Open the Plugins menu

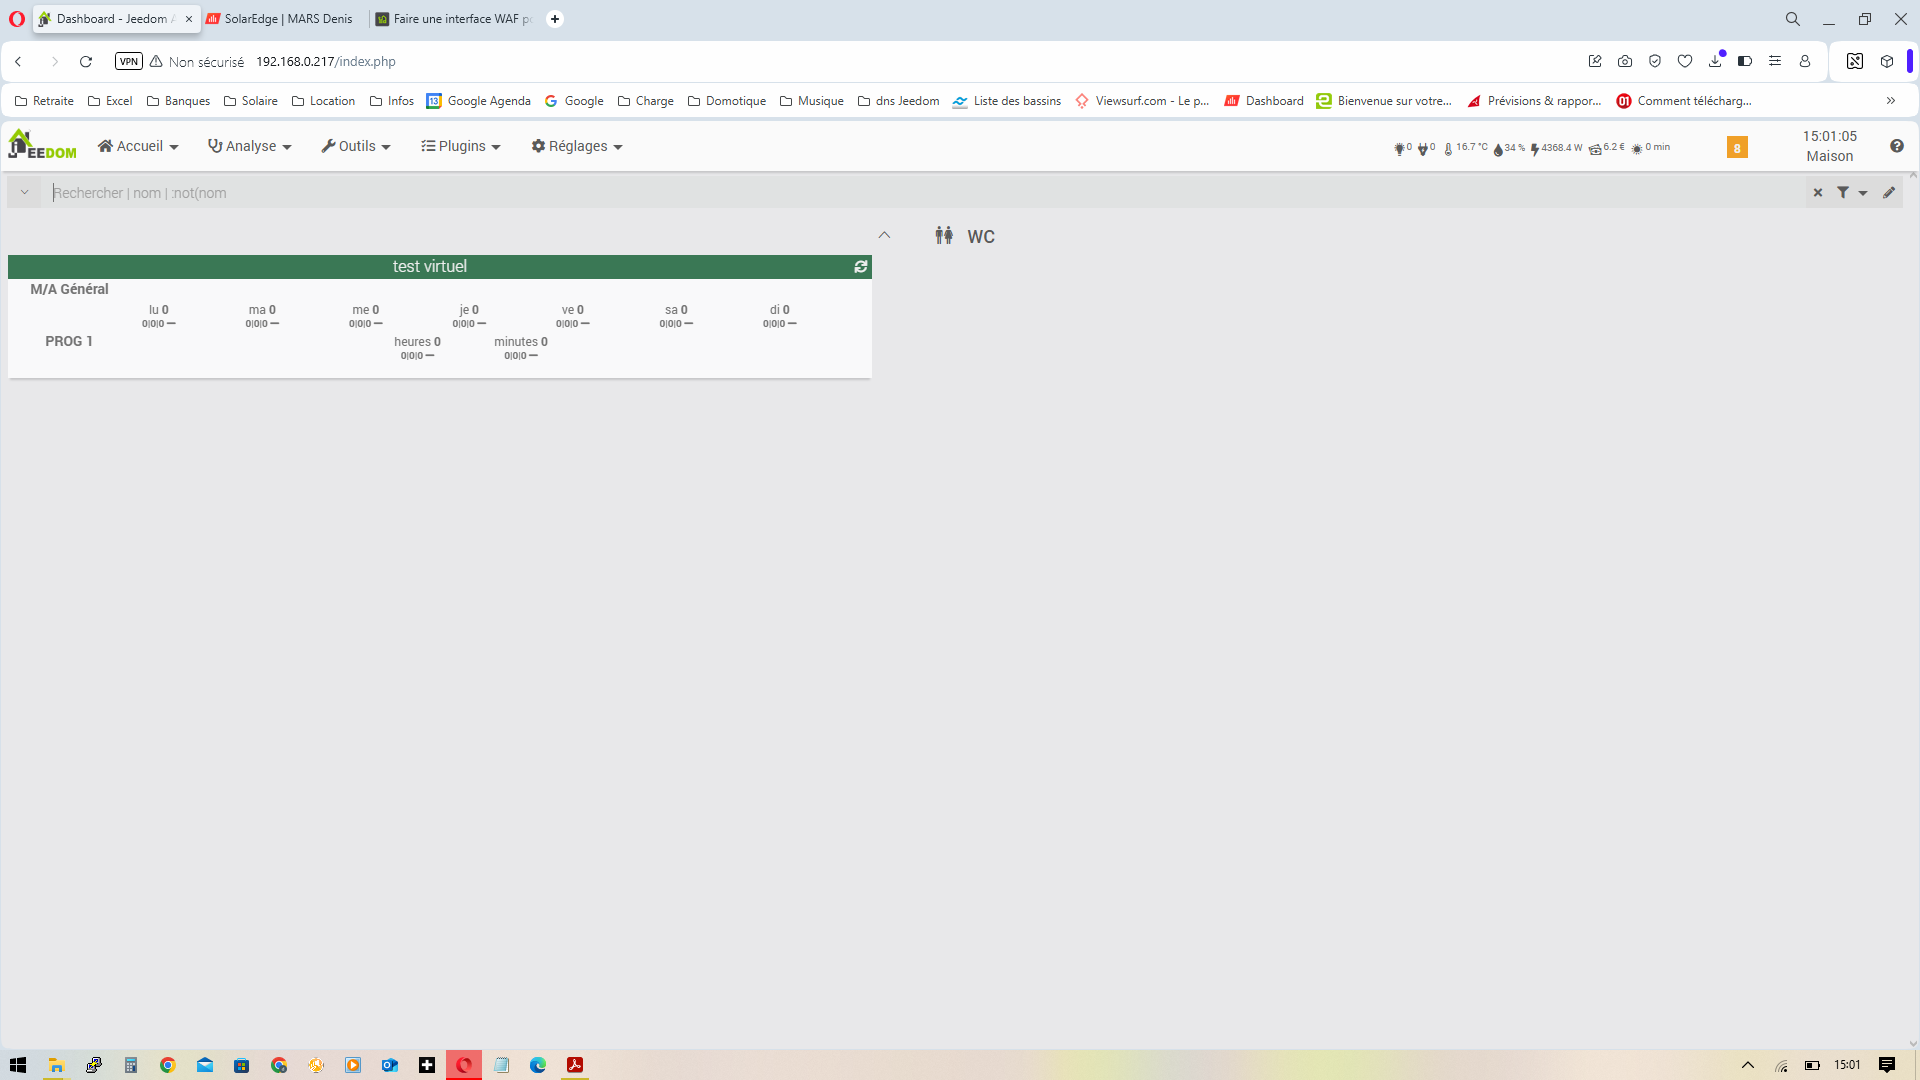click(461, 146)
